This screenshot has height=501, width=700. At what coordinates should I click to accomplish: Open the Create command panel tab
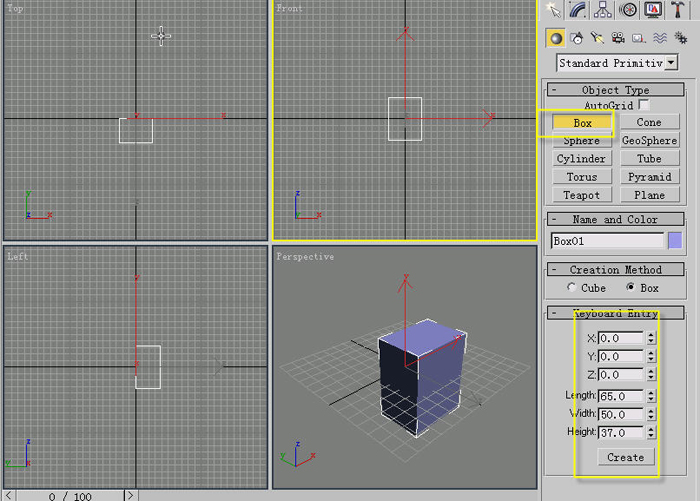(553, 10)
